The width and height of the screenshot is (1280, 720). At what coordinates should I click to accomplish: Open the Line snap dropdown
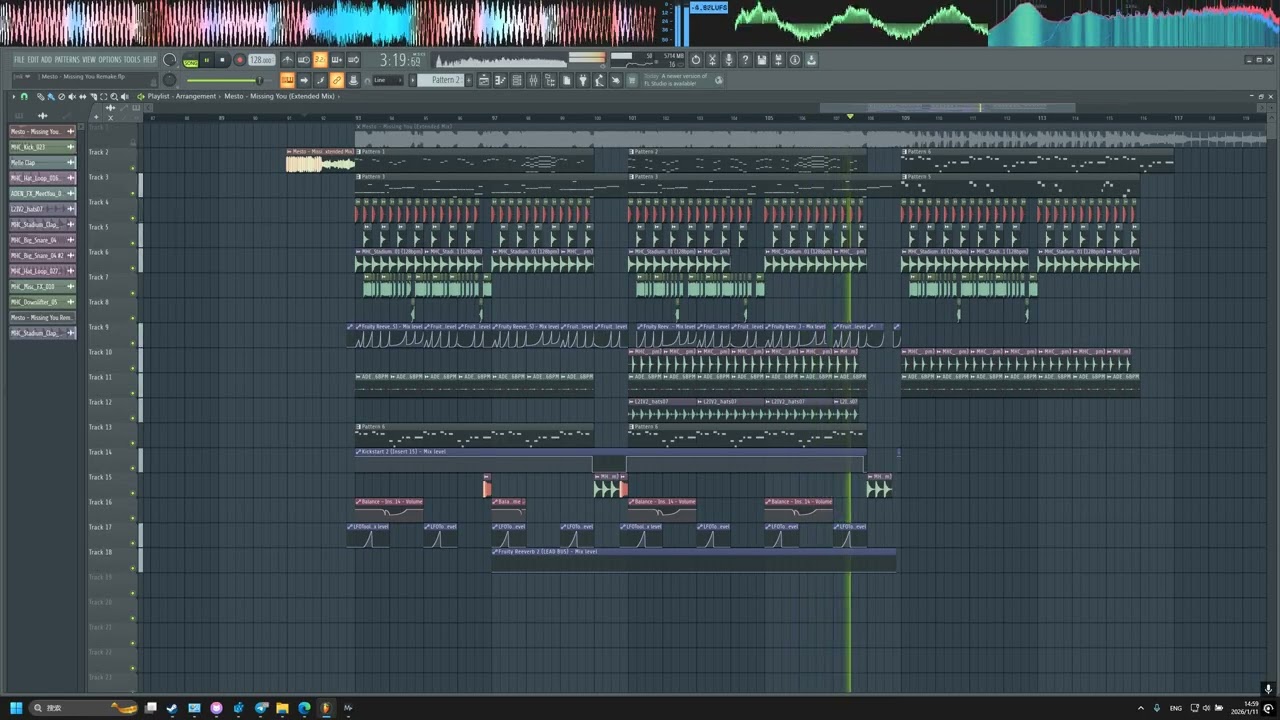(x=387, y=80)
